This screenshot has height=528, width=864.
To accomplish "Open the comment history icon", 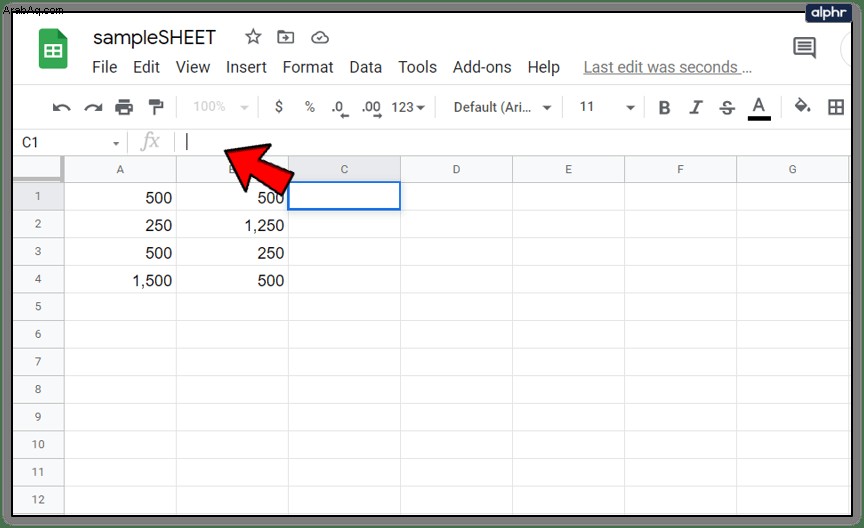I will 804,47.
